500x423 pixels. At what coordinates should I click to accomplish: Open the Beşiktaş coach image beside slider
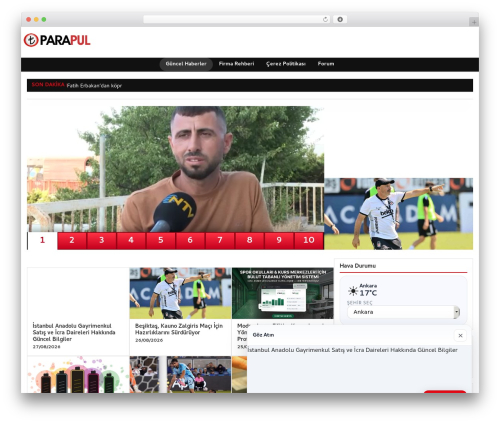[x=399, y=214]
